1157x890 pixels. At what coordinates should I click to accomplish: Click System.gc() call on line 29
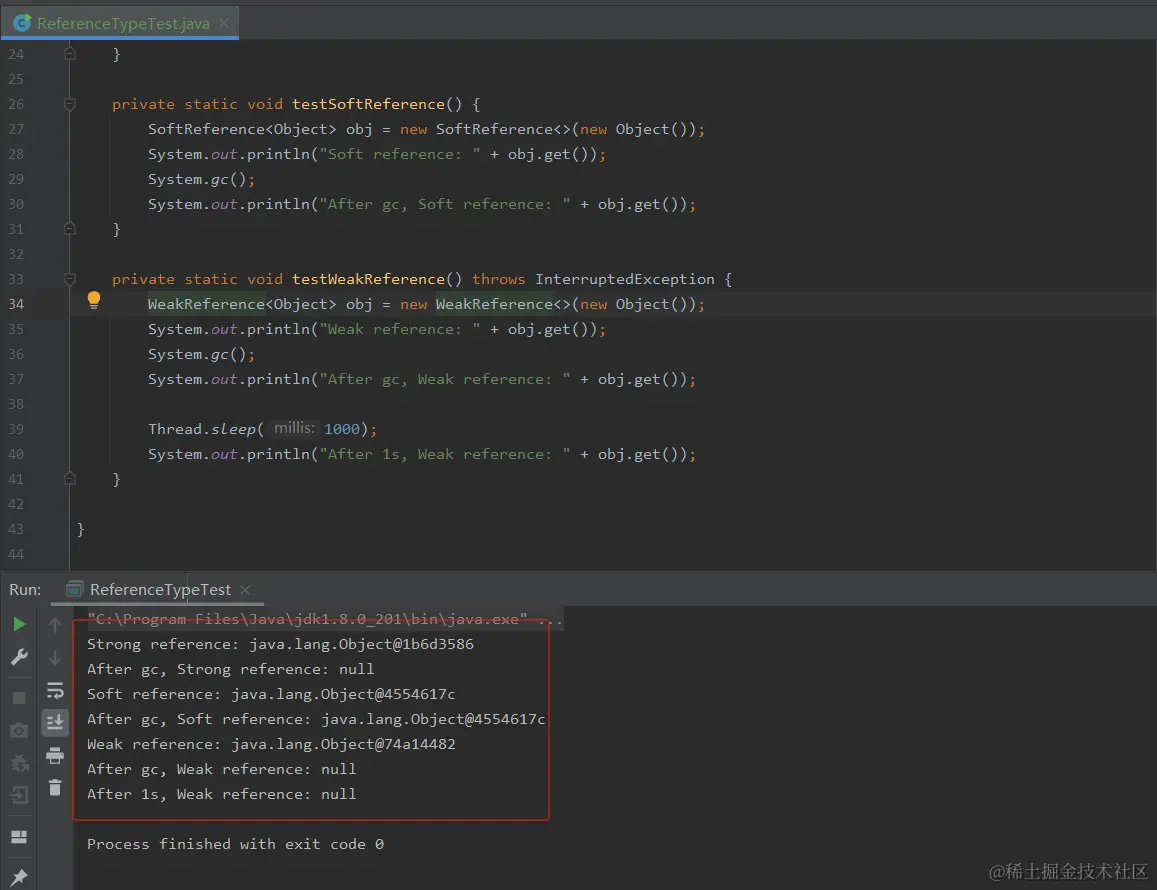pos(201,179)
